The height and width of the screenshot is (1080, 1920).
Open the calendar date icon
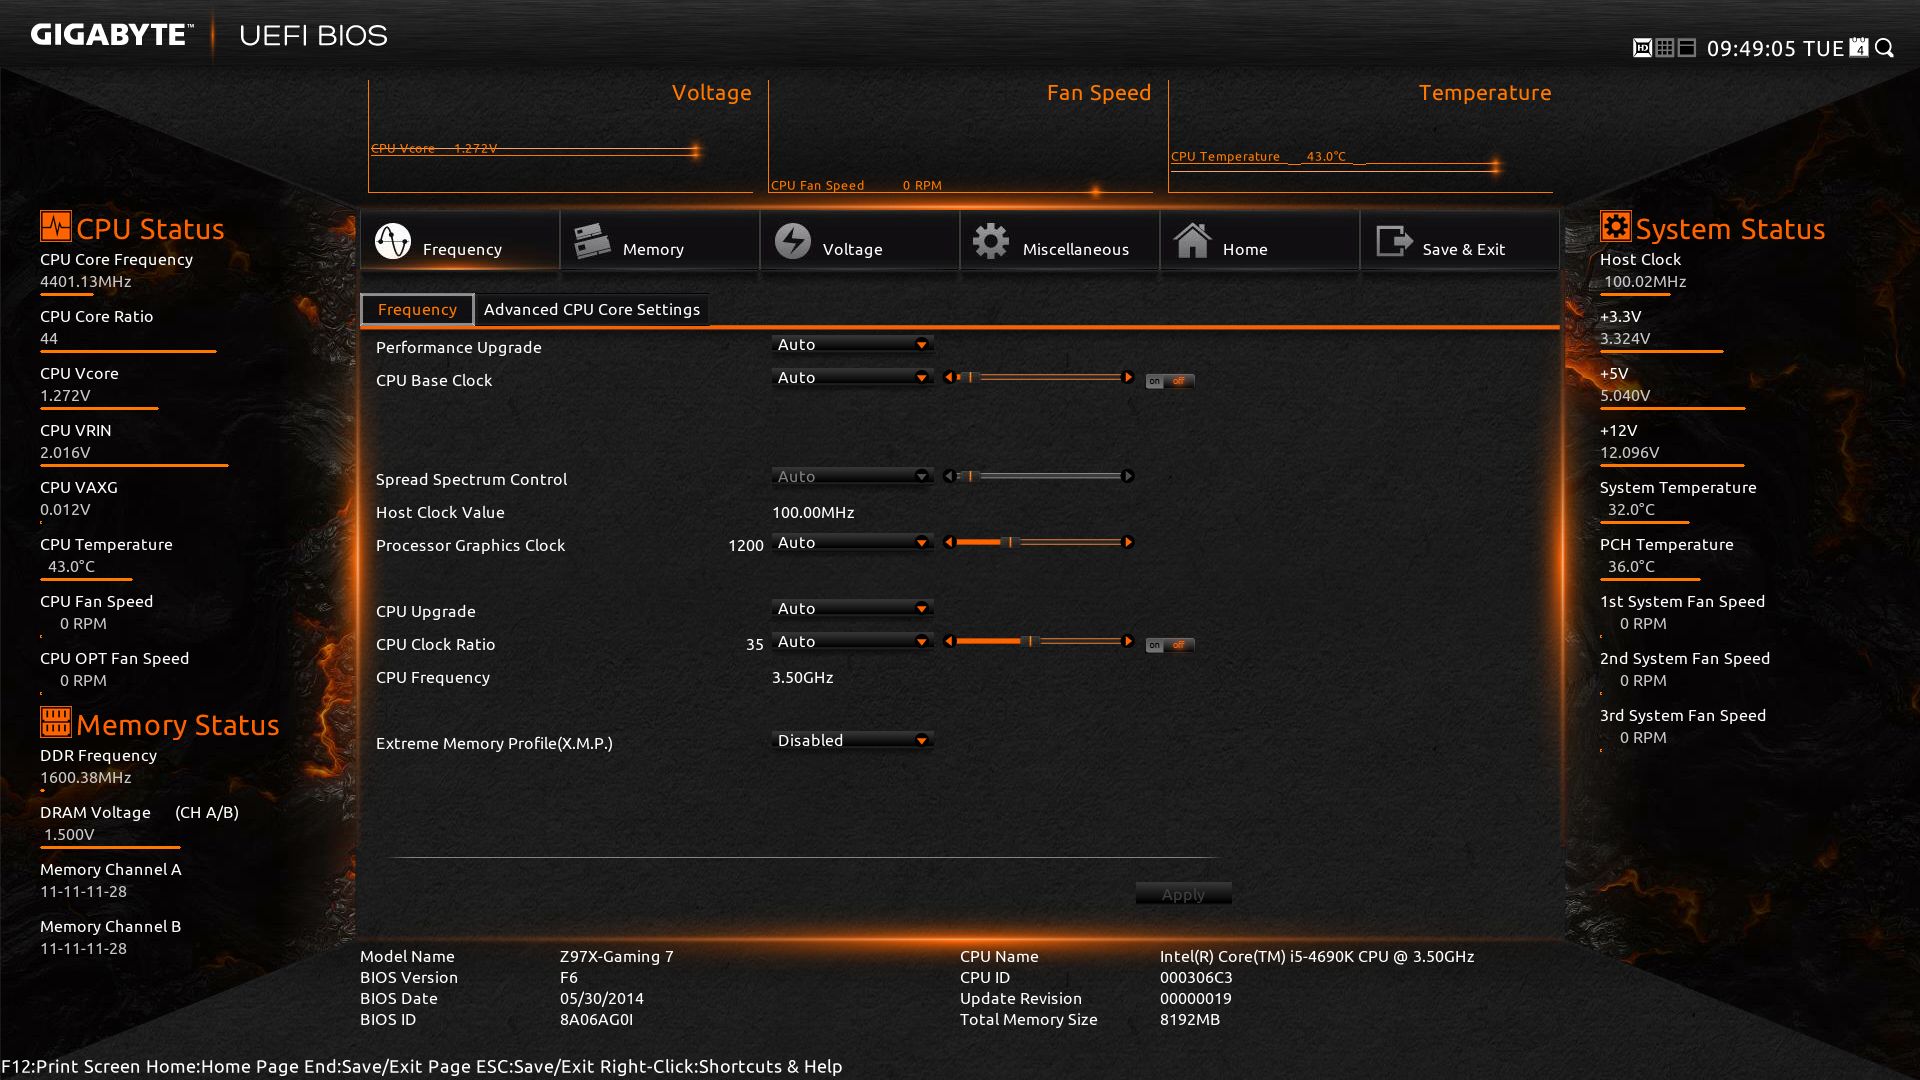tap(1859, 48)
